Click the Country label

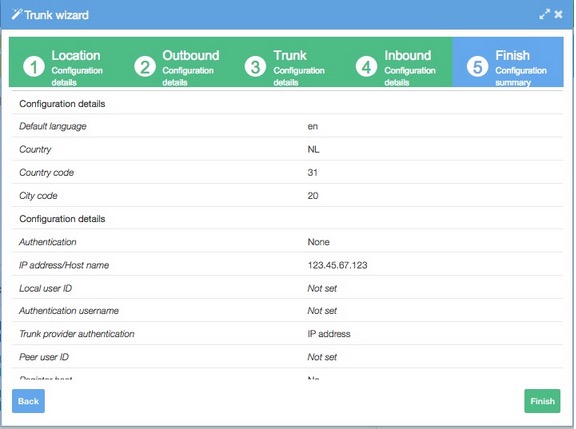tap(35, 149)
